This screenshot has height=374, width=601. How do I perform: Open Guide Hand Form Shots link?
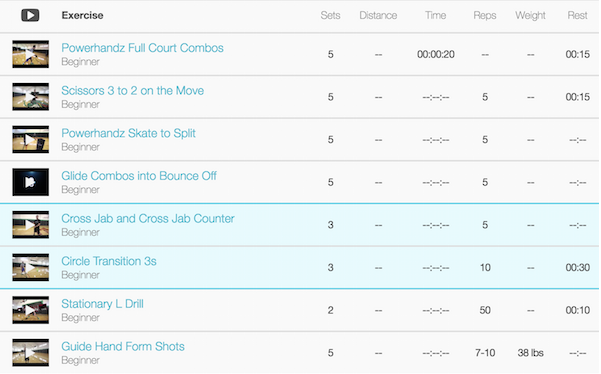pos(123,346)
